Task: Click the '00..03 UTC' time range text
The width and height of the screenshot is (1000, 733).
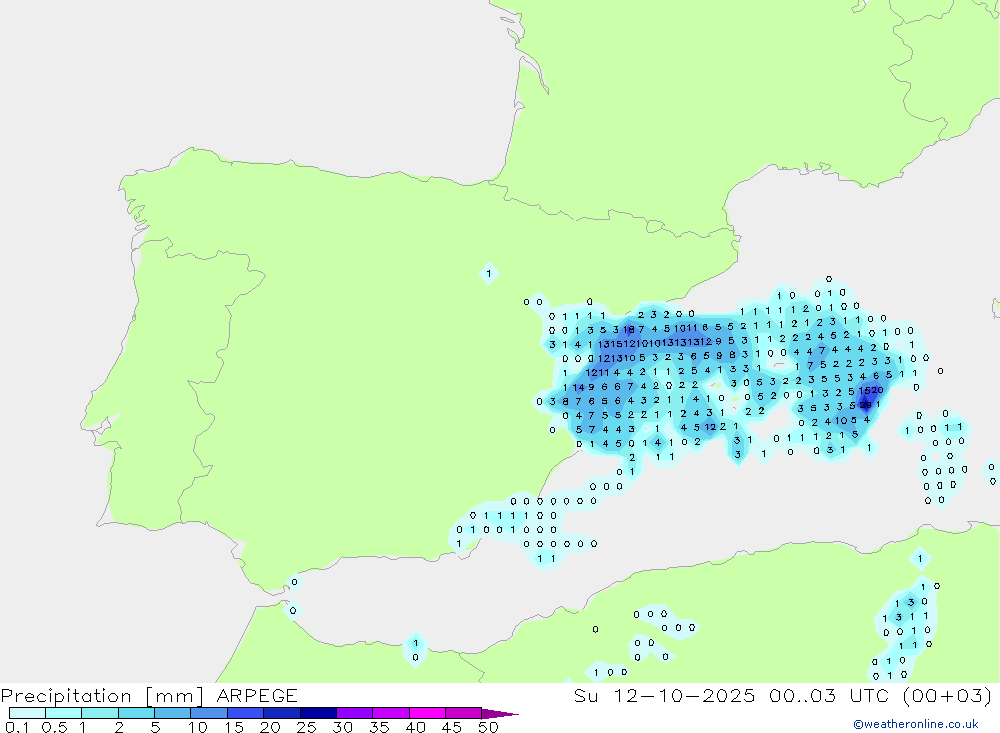Action: click(x=828, y=696)
